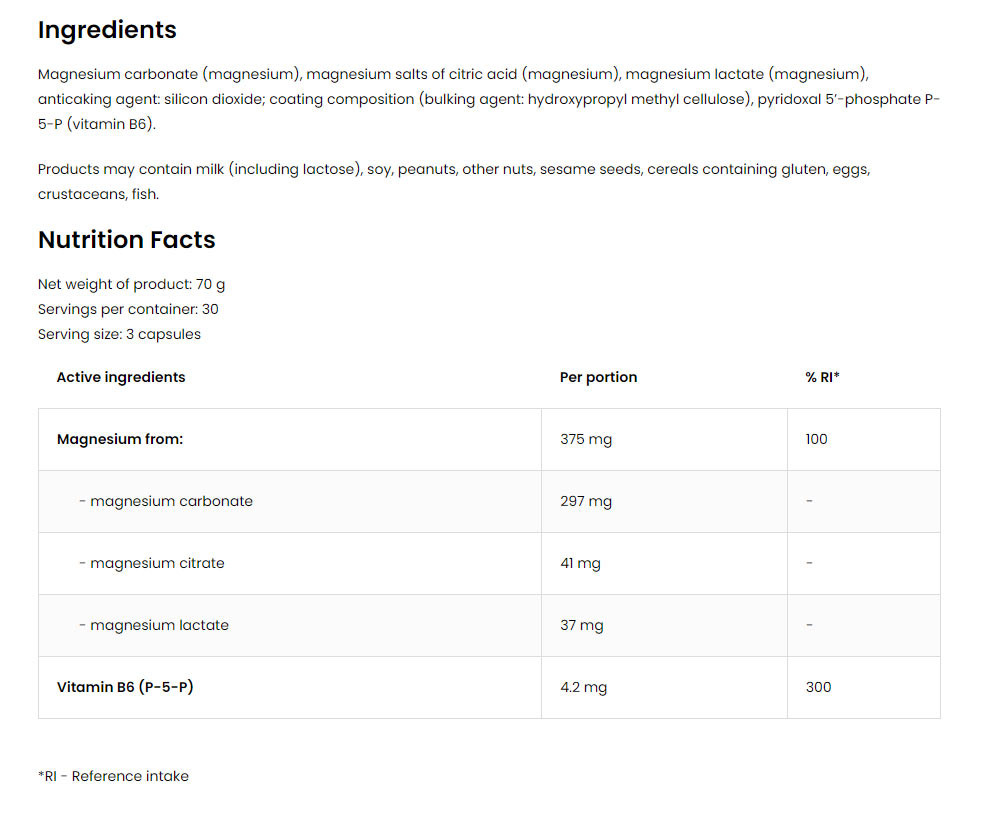This screenshot has height=816, width=991.
Task: Click the Vitamin B6 (P-5-P) row label
Action: 125,687
